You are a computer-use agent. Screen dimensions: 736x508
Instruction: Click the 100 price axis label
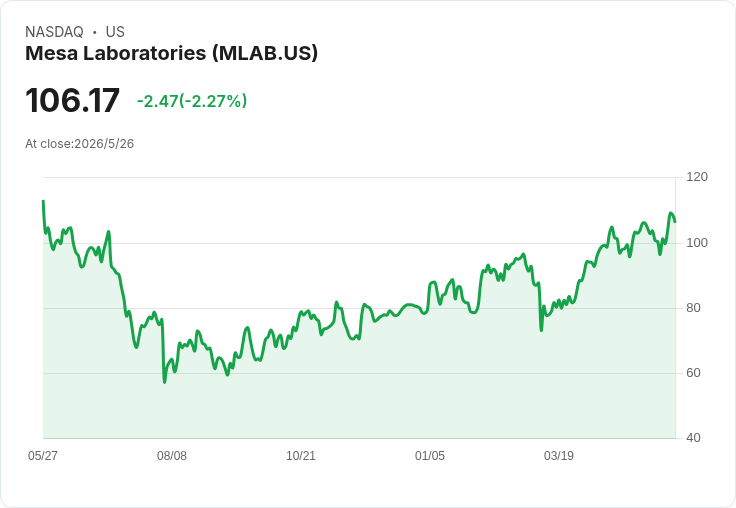[697, 243]
